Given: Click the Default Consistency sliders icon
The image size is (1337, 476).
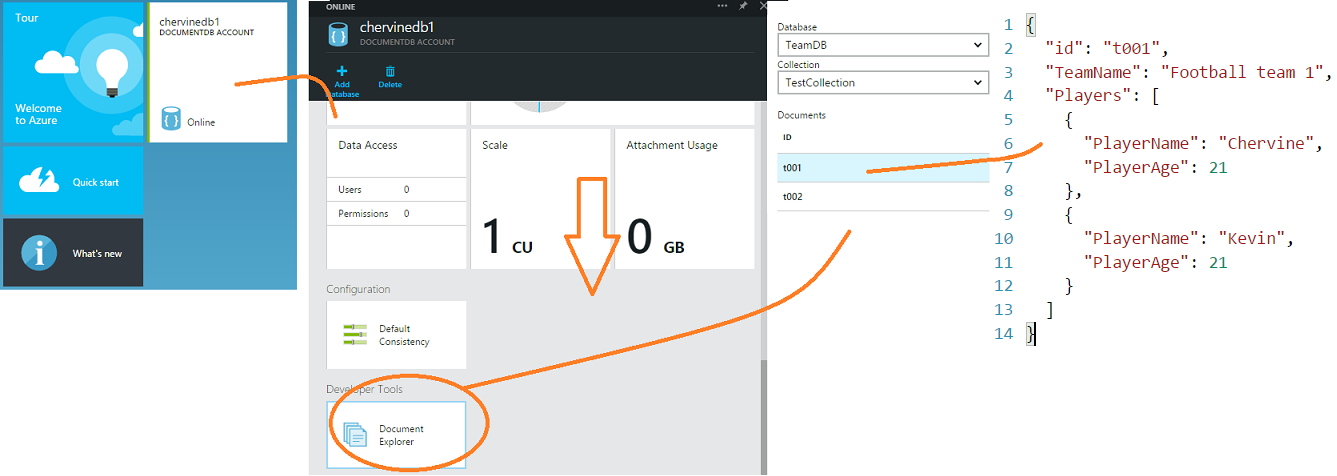Looking at the screenshot, I should [356, 335].
